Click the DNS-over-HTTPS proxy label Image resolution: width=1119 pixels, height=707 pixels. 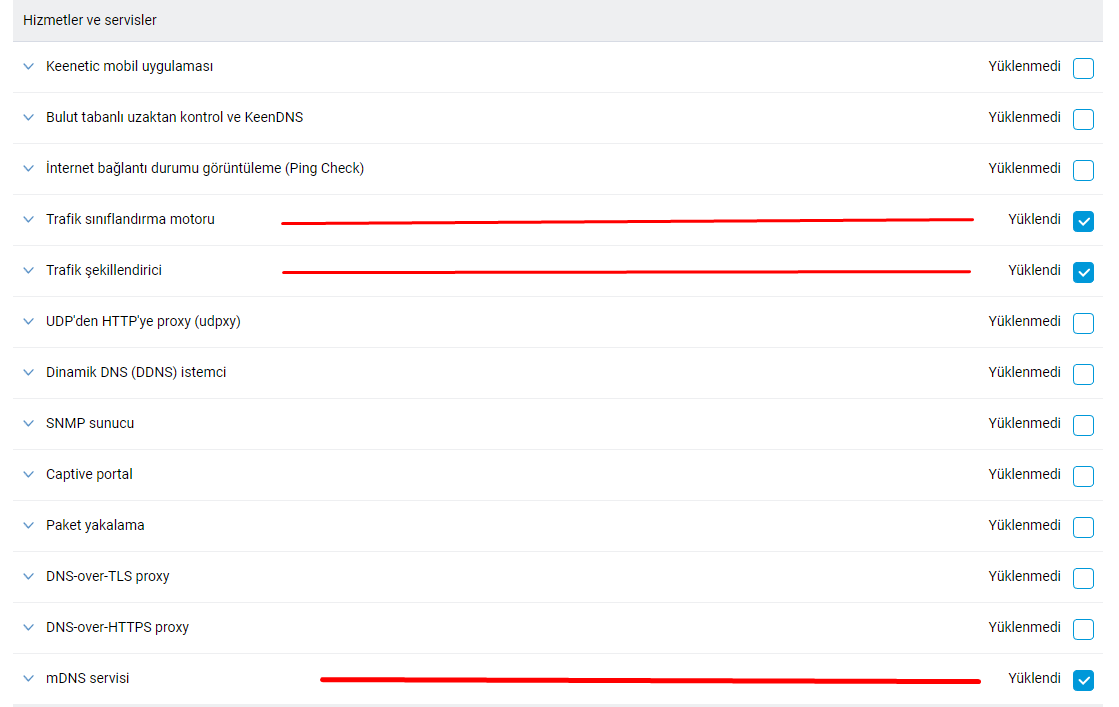tap(117, 627)
